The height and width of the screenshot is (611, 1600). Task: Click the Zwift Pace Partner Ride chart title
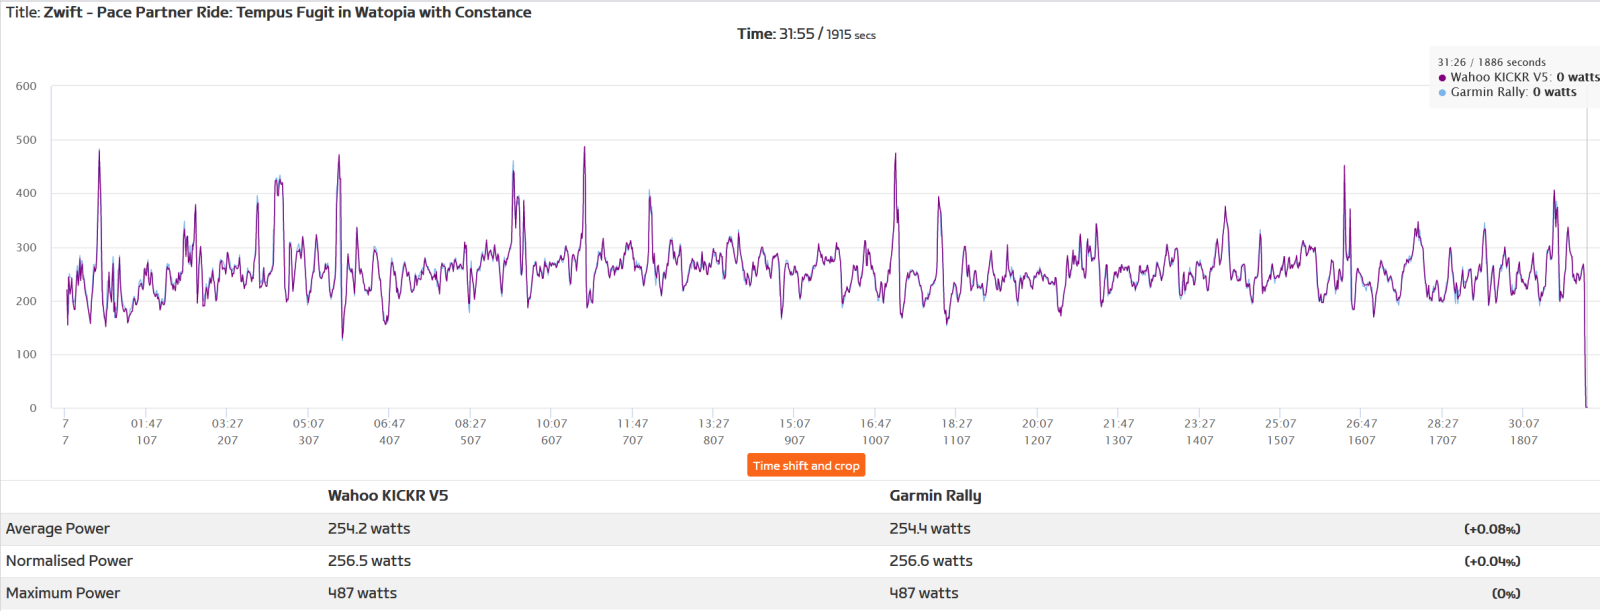269,13
